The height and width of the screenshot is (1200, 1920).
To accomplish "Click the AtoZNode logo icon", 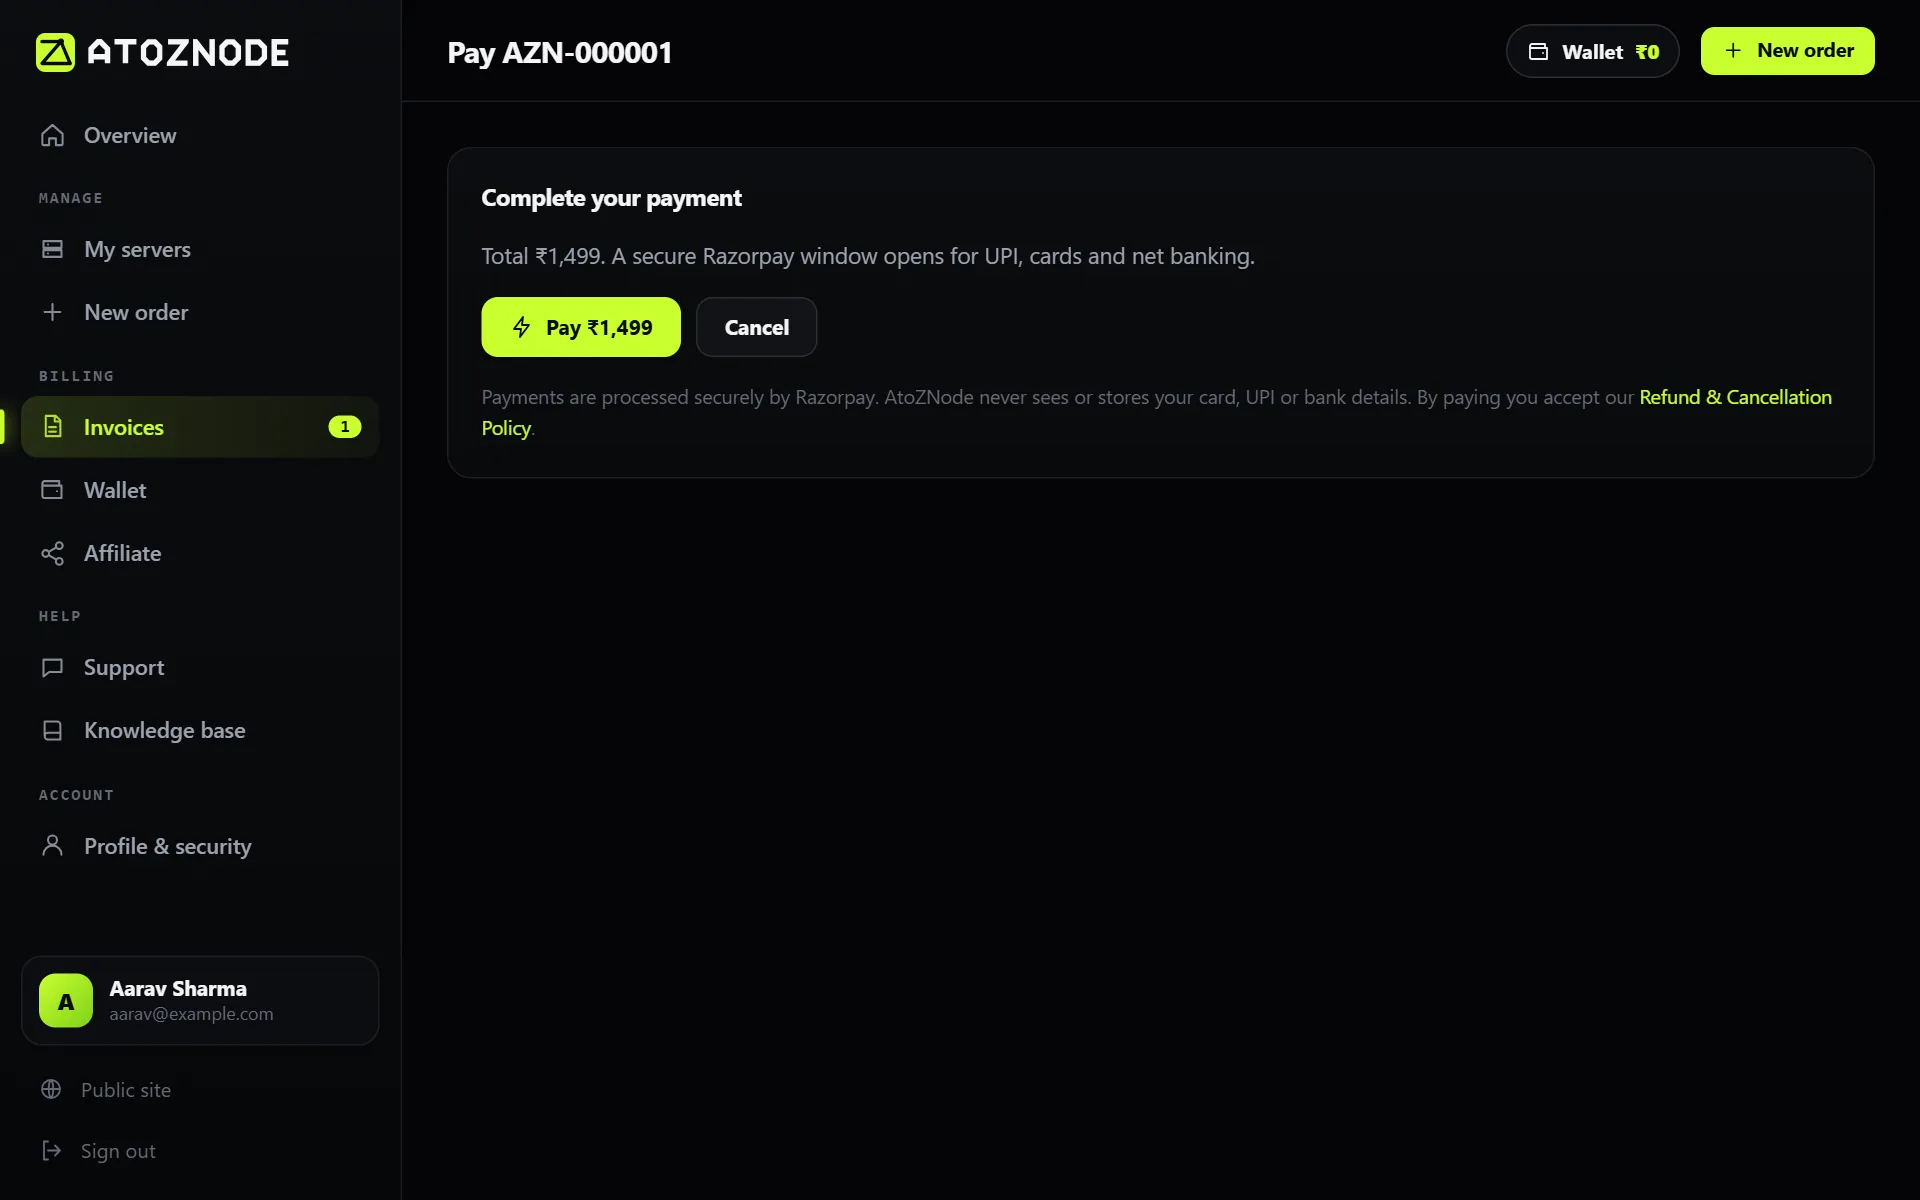I will (55, 52).
